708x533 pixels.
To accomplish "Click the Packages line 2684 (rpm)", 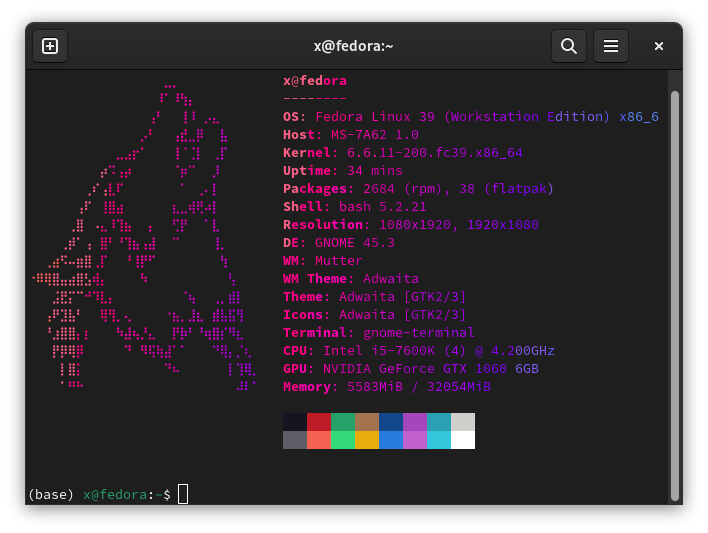I will 418,188.
